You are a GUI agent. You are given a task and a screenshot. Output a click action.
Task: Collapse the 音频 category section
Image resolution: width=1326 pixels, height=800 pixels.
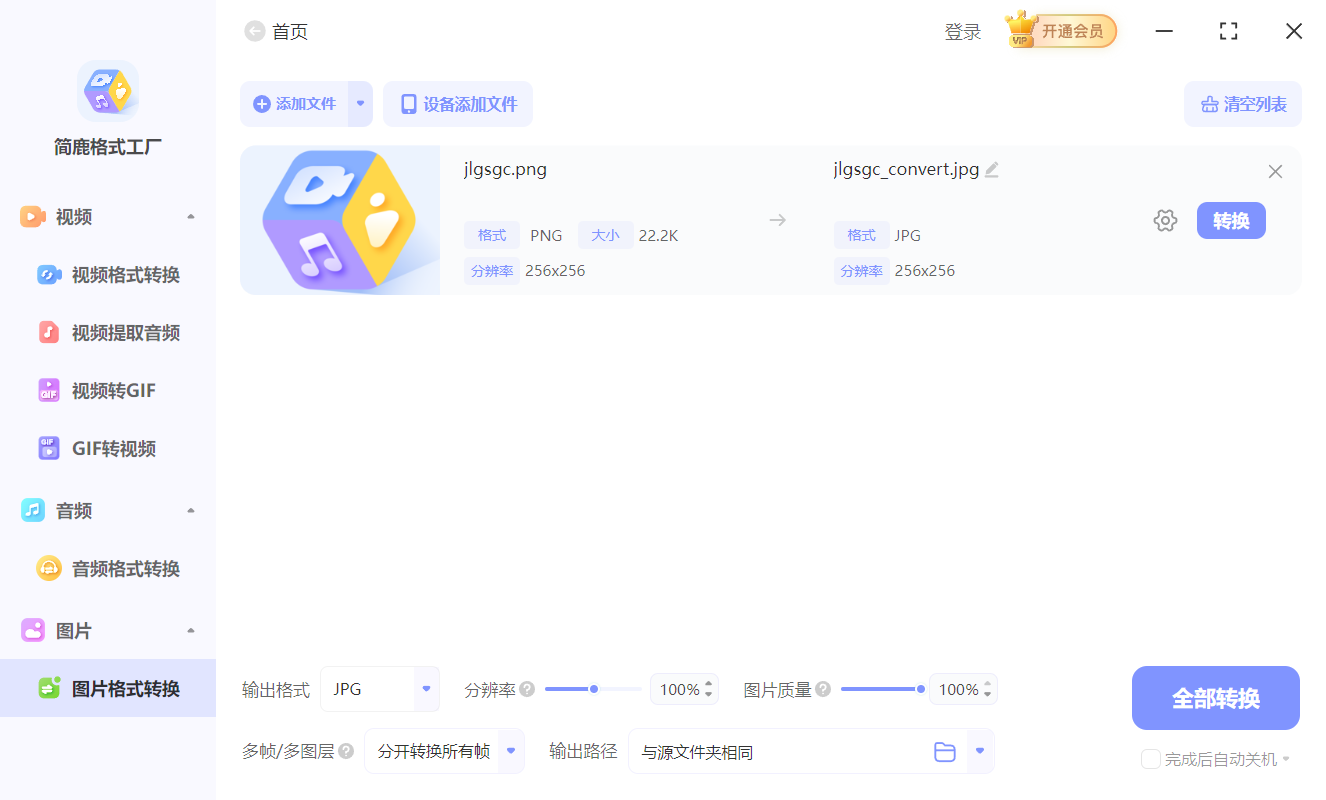coord(190,510)
